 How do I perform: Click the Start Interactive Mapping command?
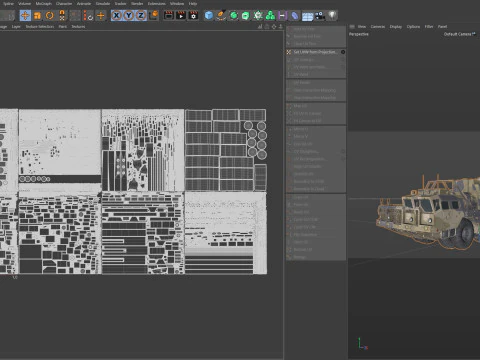[315, 90]
